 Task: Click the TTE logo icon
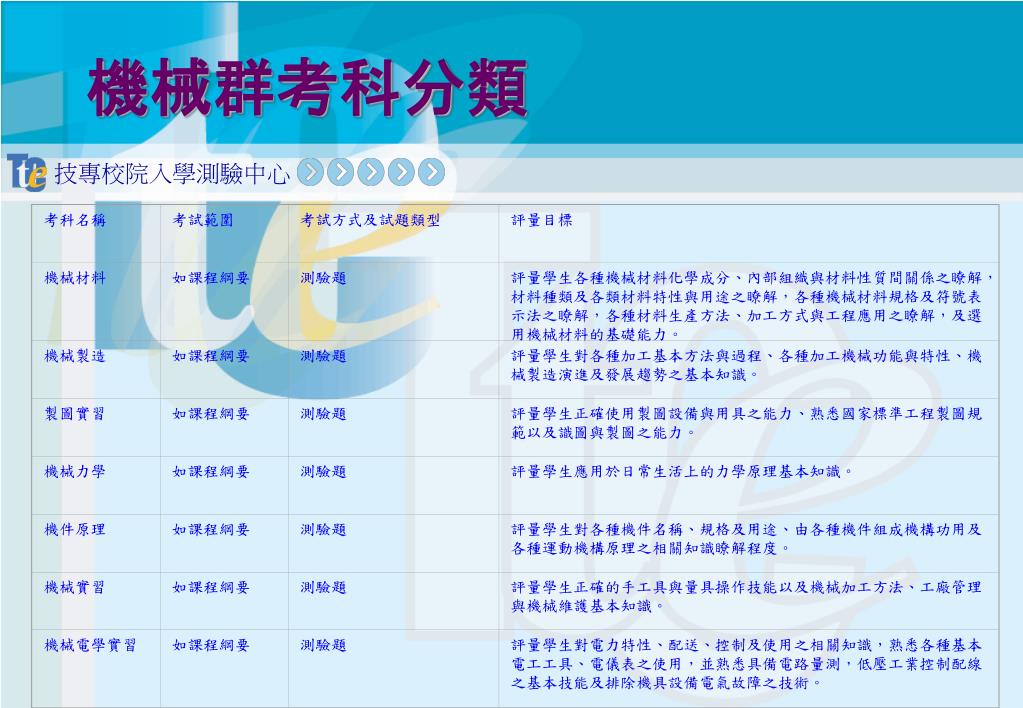click(x=27, y=172)
